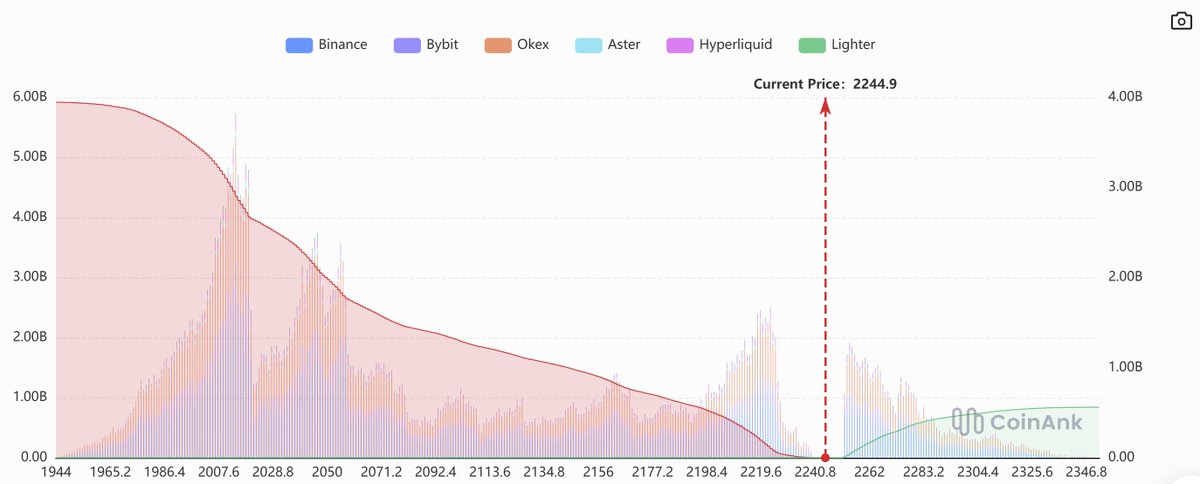Click the 4.00B right axis label

pyautogui.click(x=1125, y=97)
